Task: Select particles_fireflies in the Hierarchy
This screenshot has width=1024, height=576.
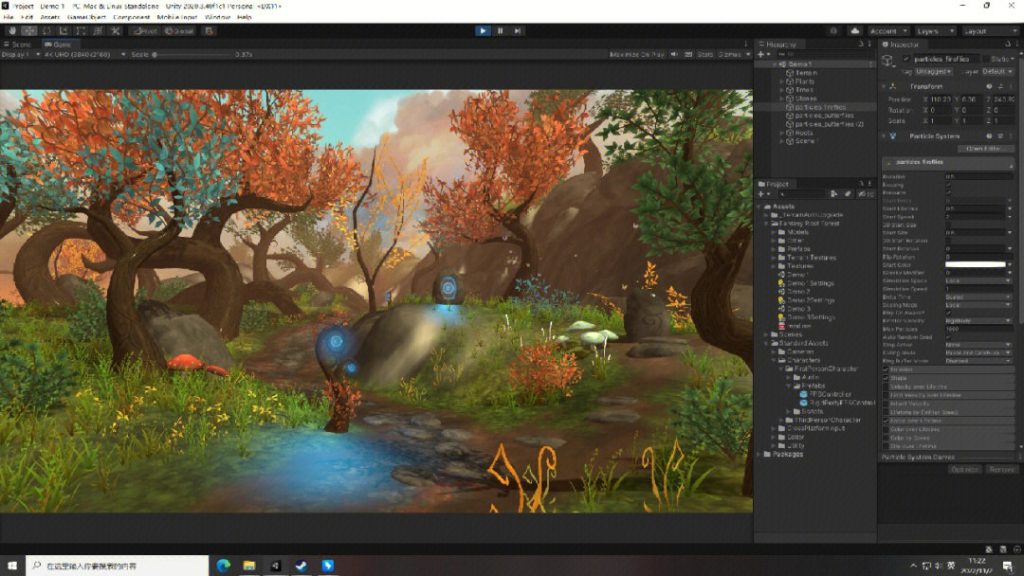Action: [821, 106]
